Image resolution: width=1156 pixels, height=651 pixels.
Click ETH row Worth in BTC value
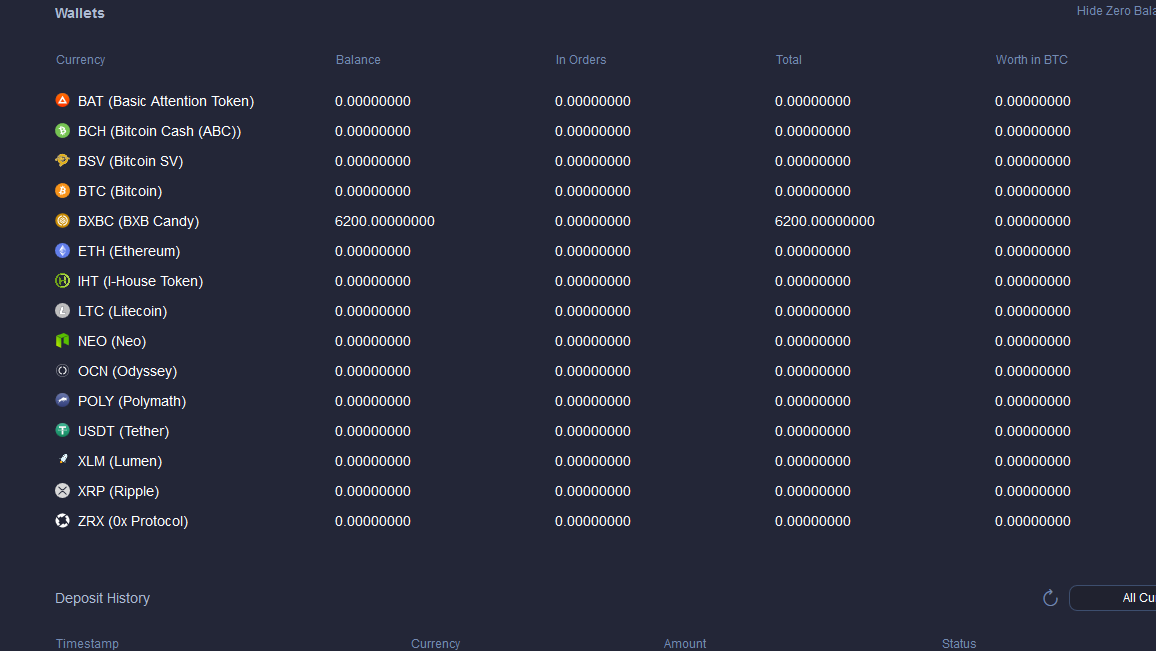click(1033, 251)
